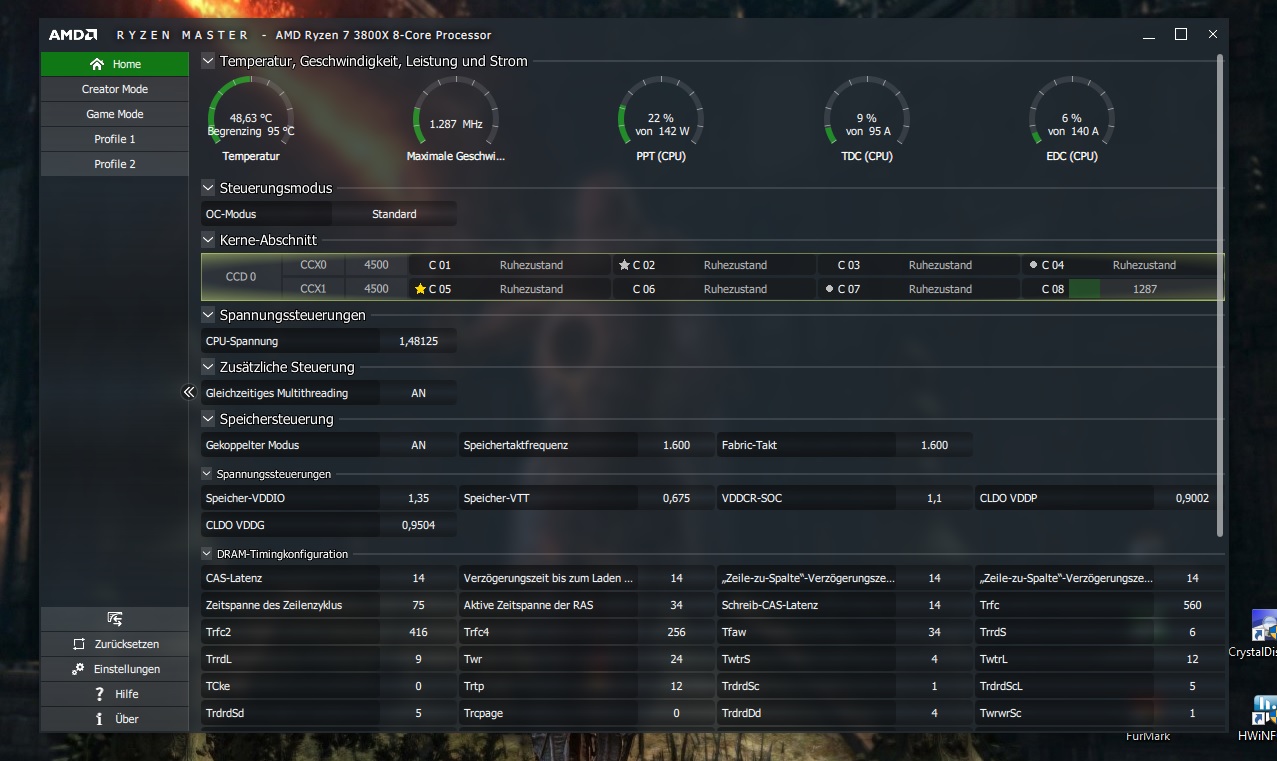Open the Über about entry
The image size is (1277, 761).
point(114,719)
